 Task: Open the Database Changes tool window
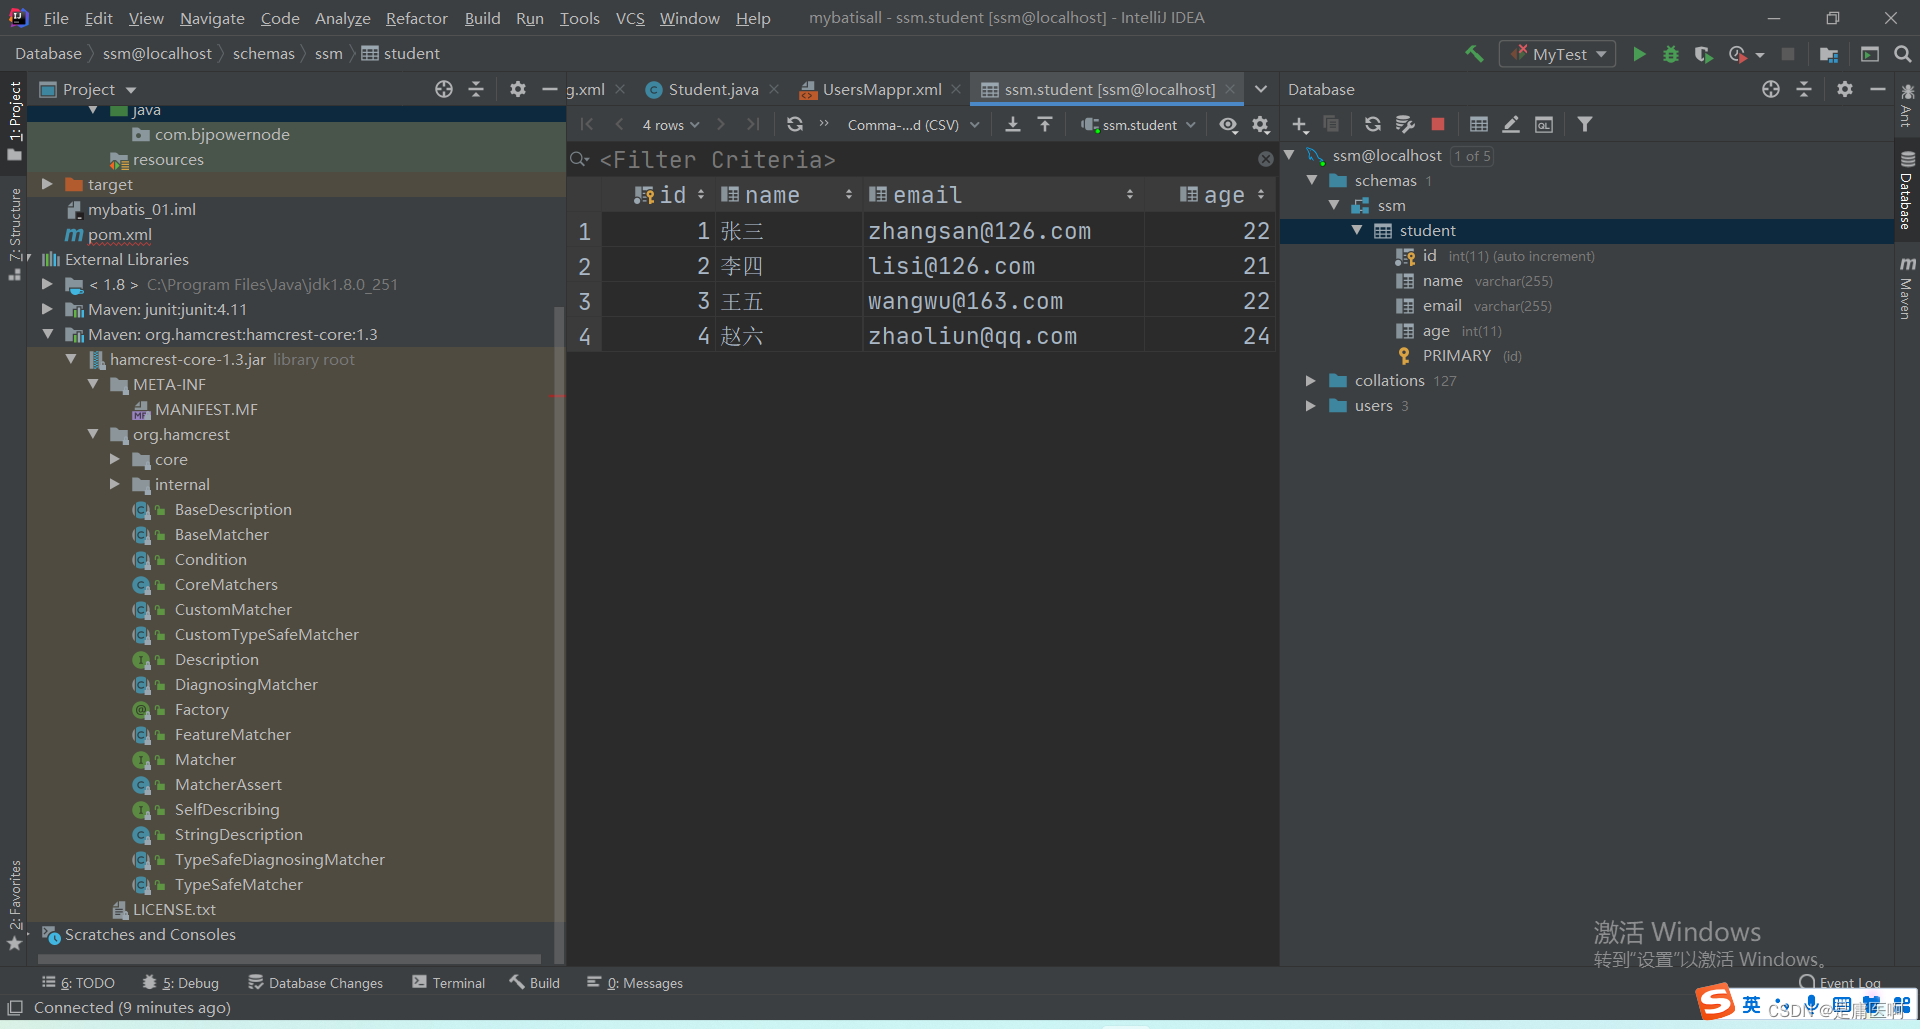click(316, 983)
